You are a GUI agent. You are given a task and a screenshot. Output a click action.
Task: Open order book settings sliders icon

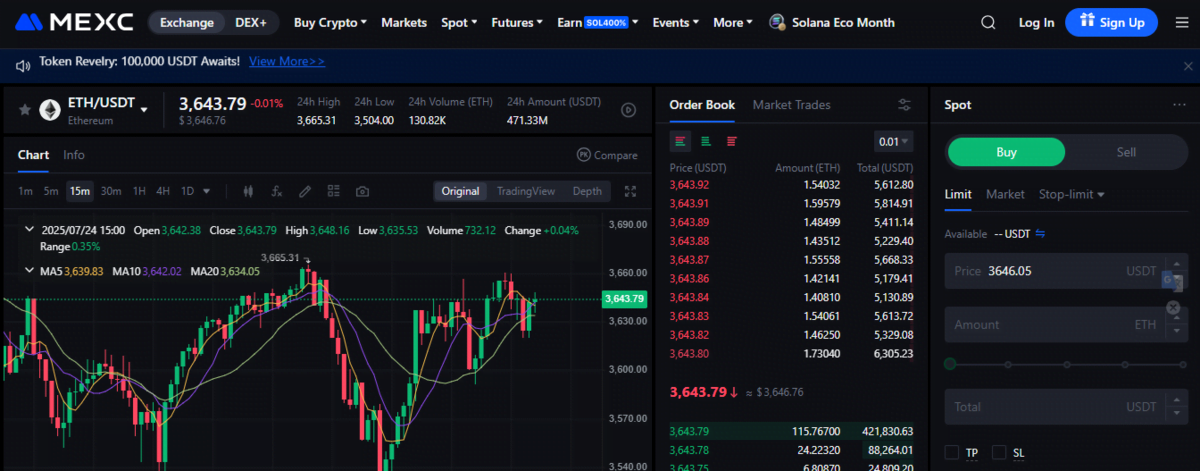(x=904, y=105)
